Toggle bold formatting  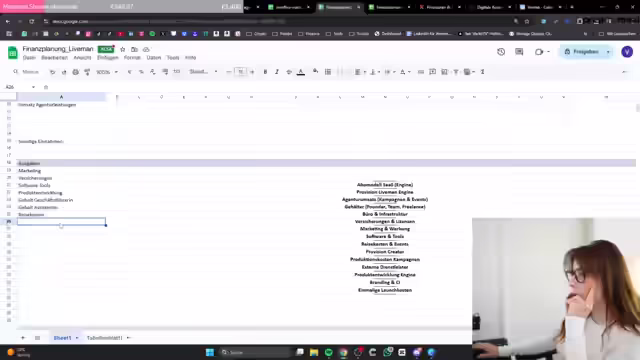pyautogui.click(x=265, y=72)
